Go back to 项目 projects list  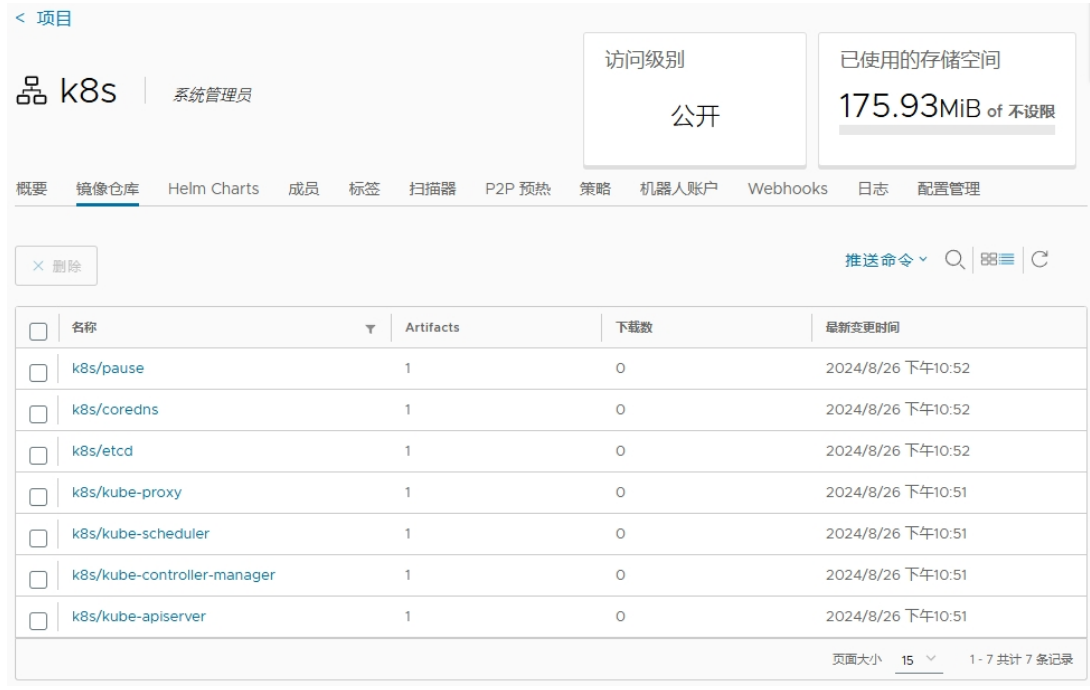click(x=44, y=19)
